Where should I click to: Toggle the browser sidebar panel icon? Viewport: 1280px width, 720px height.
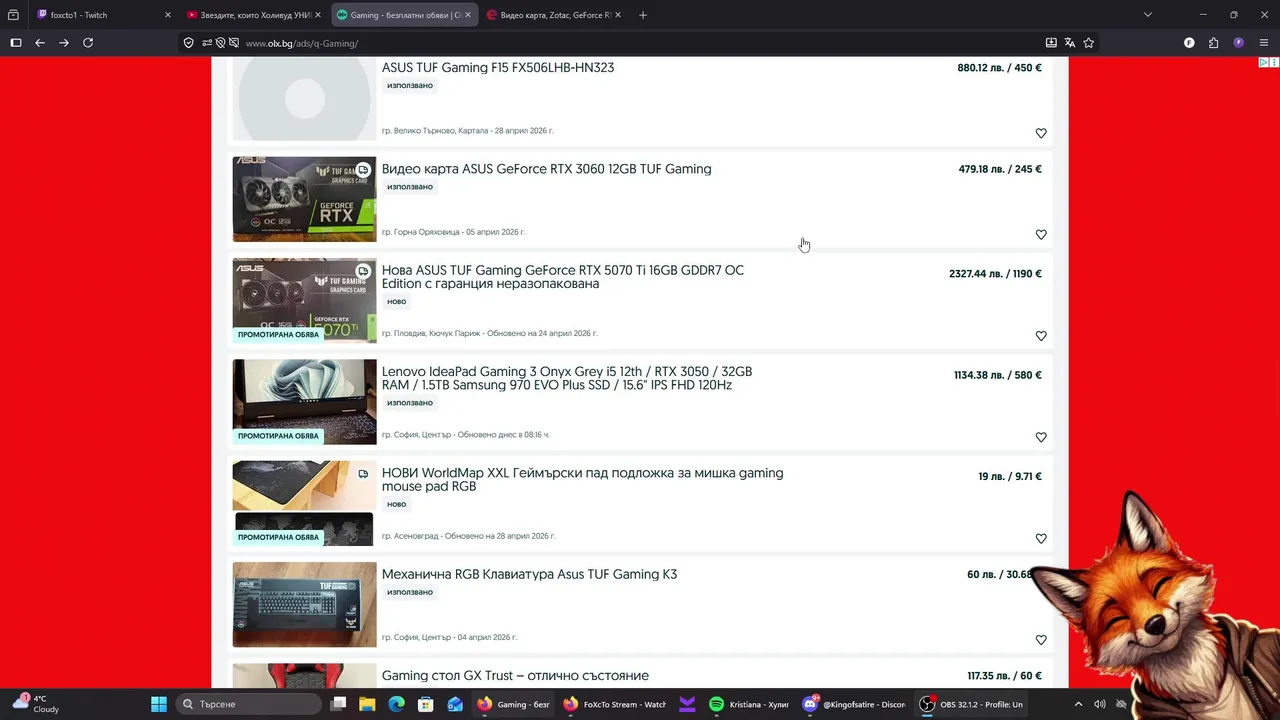pyautogui.click(x=15, y=43)
